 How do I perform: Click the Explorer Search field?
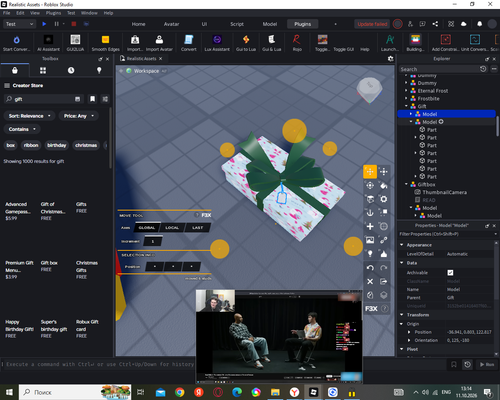[x=439, y=69]
